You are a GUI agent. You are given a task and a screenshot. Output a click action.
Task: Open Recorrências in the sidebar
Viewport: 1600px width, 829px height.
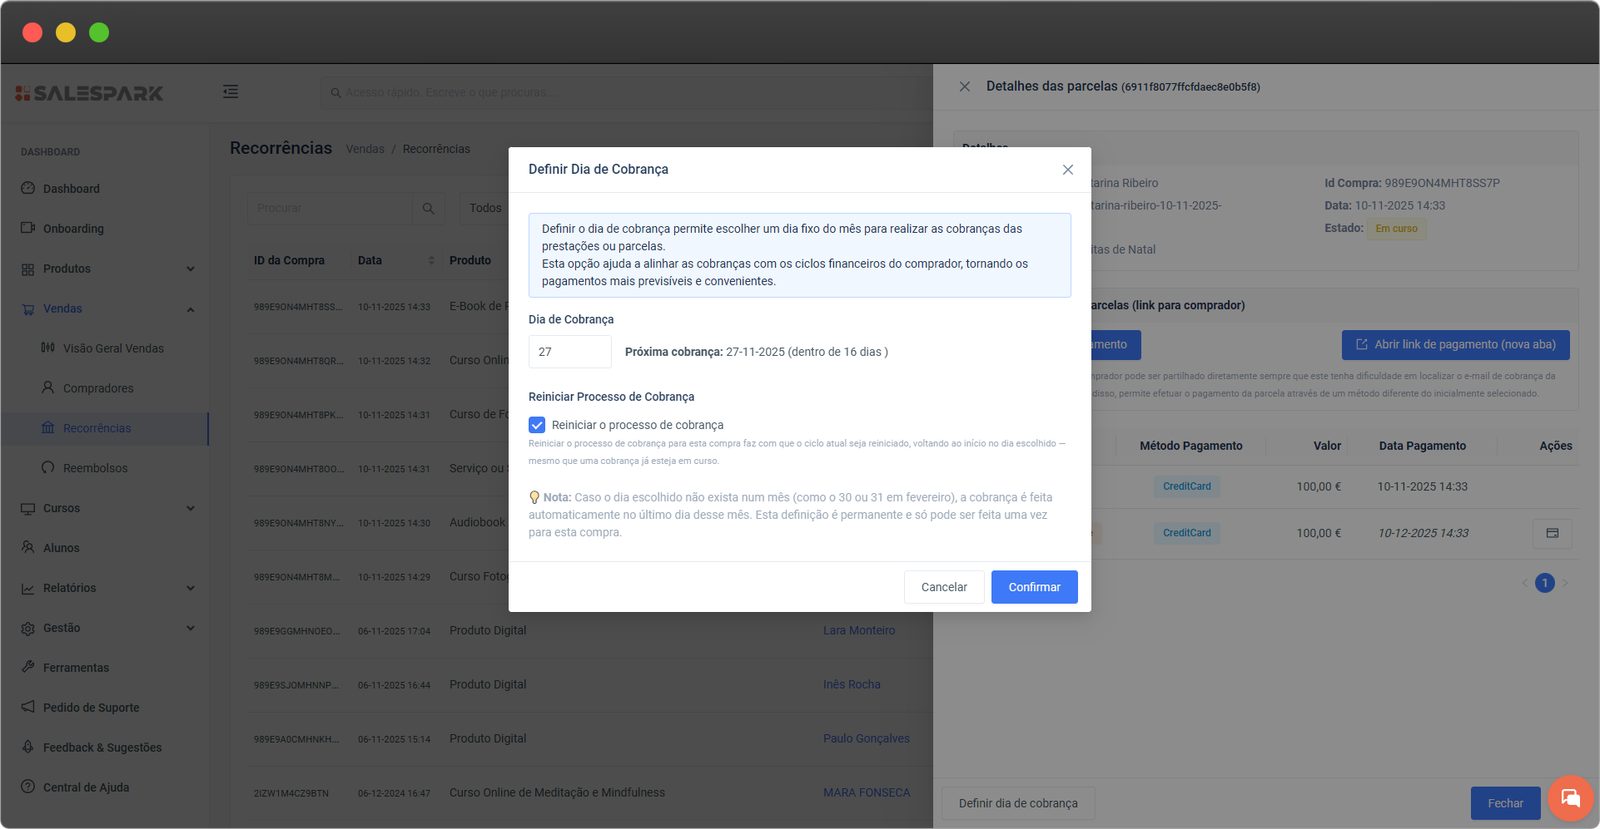point(96,428)
